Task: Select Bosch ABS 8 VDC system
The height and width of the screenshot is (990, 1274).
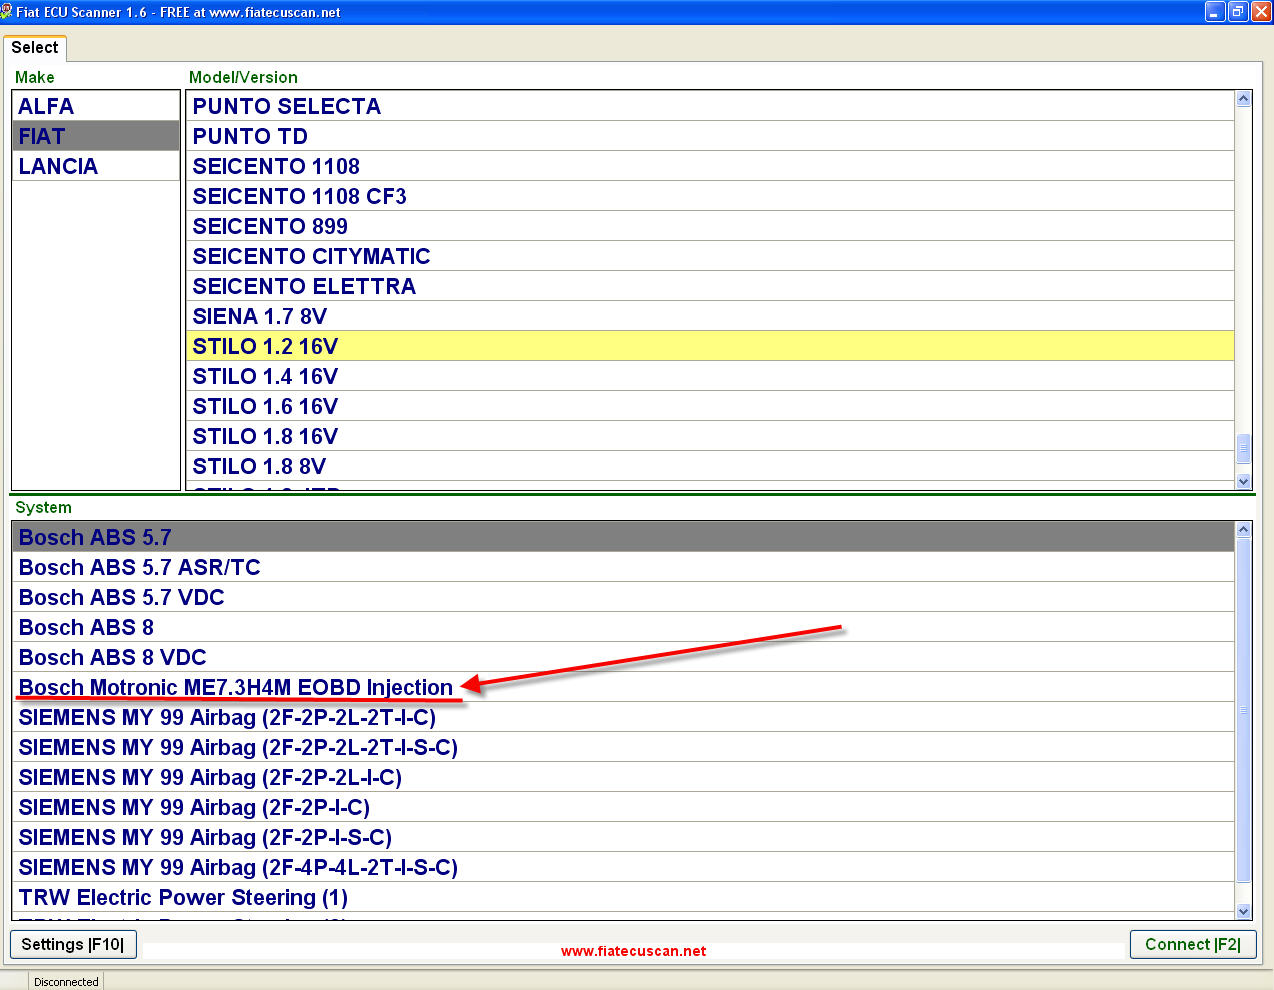Action: [112, 657]
